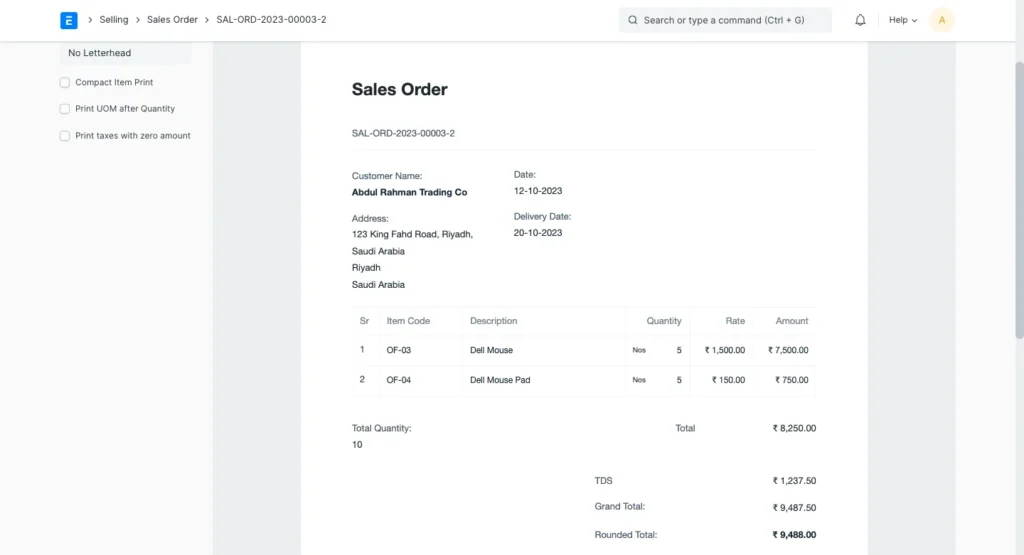Click the vertical page scrollbar

click(x=1019, y=200)
